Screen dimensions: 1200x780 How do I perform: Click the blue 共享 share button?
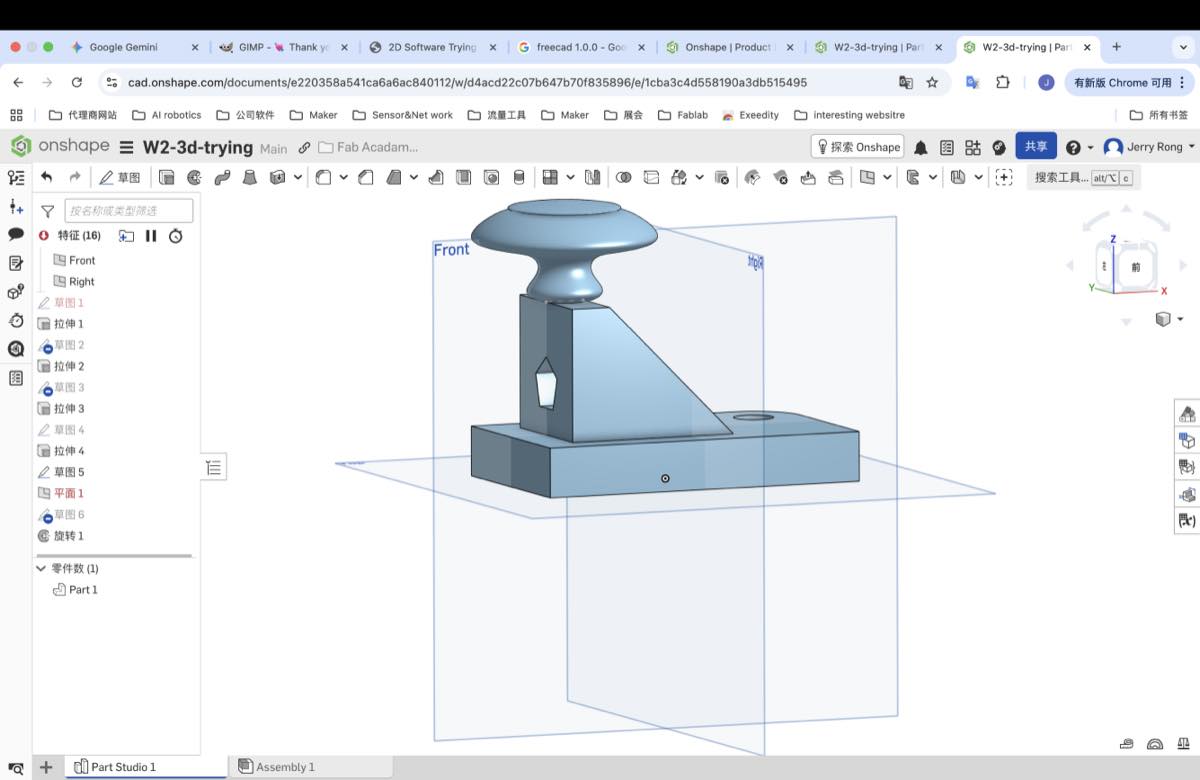click(x=1035, y=146)
